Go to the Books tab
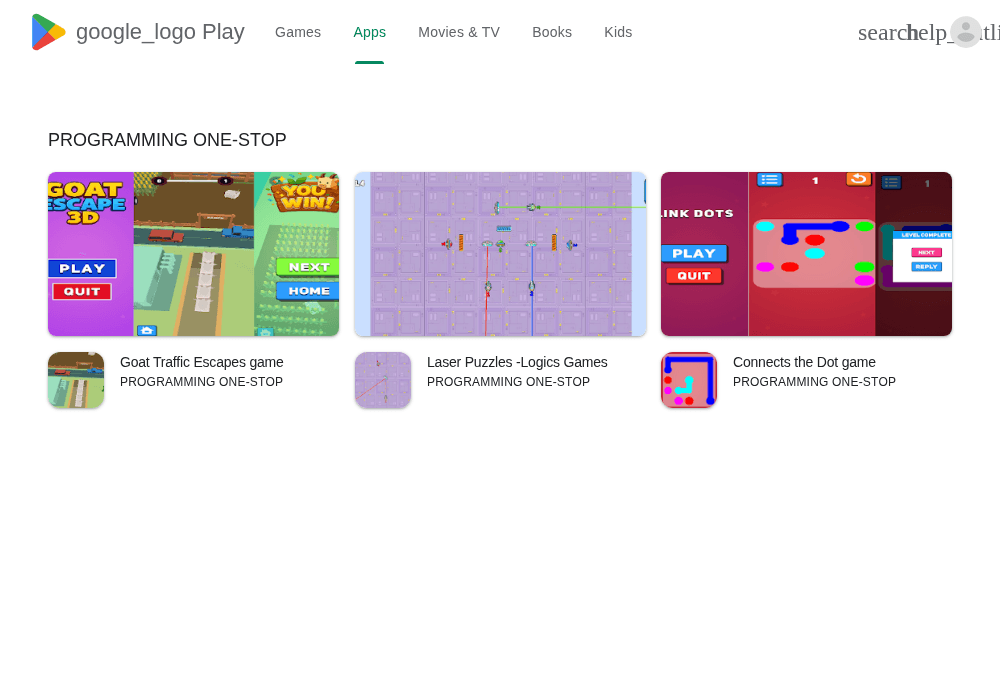Screen dimensions: 1000x700 (552, 32)
